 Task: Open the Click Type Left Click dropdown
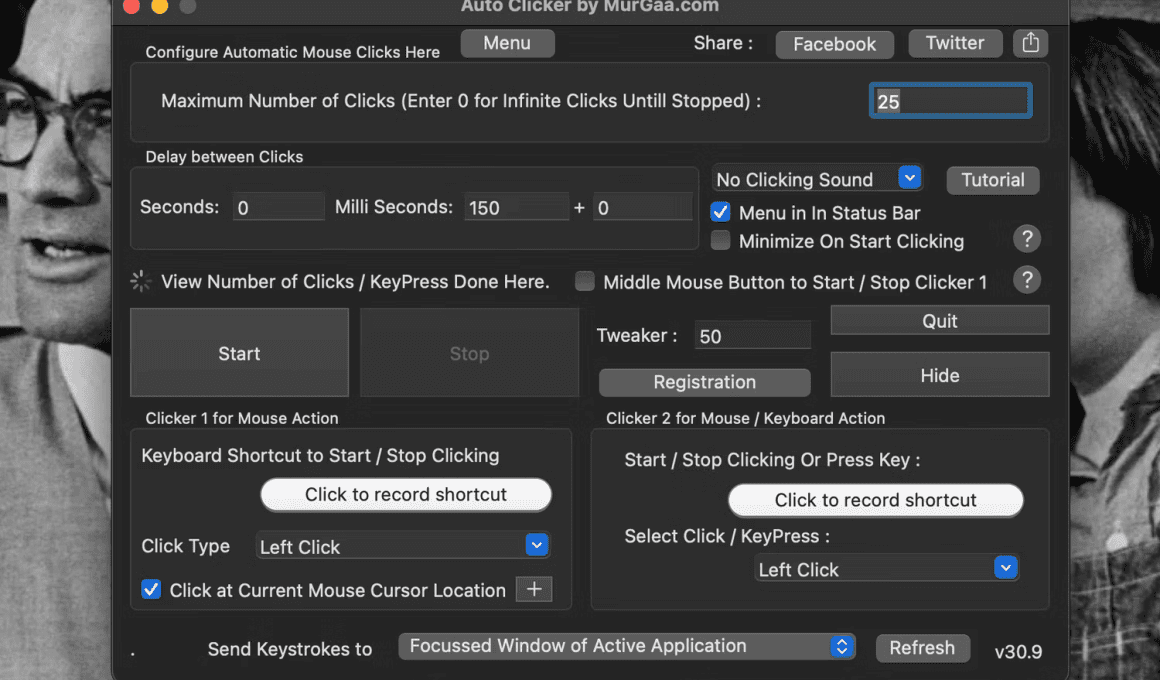[402, 546]
